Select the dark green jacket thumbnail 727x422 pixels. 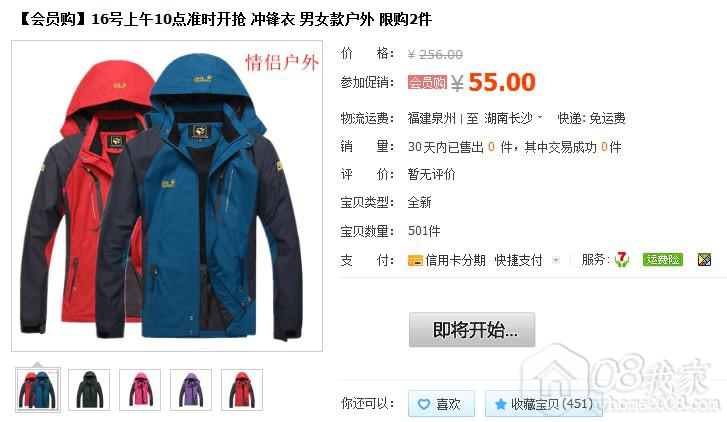click(89, 390)
